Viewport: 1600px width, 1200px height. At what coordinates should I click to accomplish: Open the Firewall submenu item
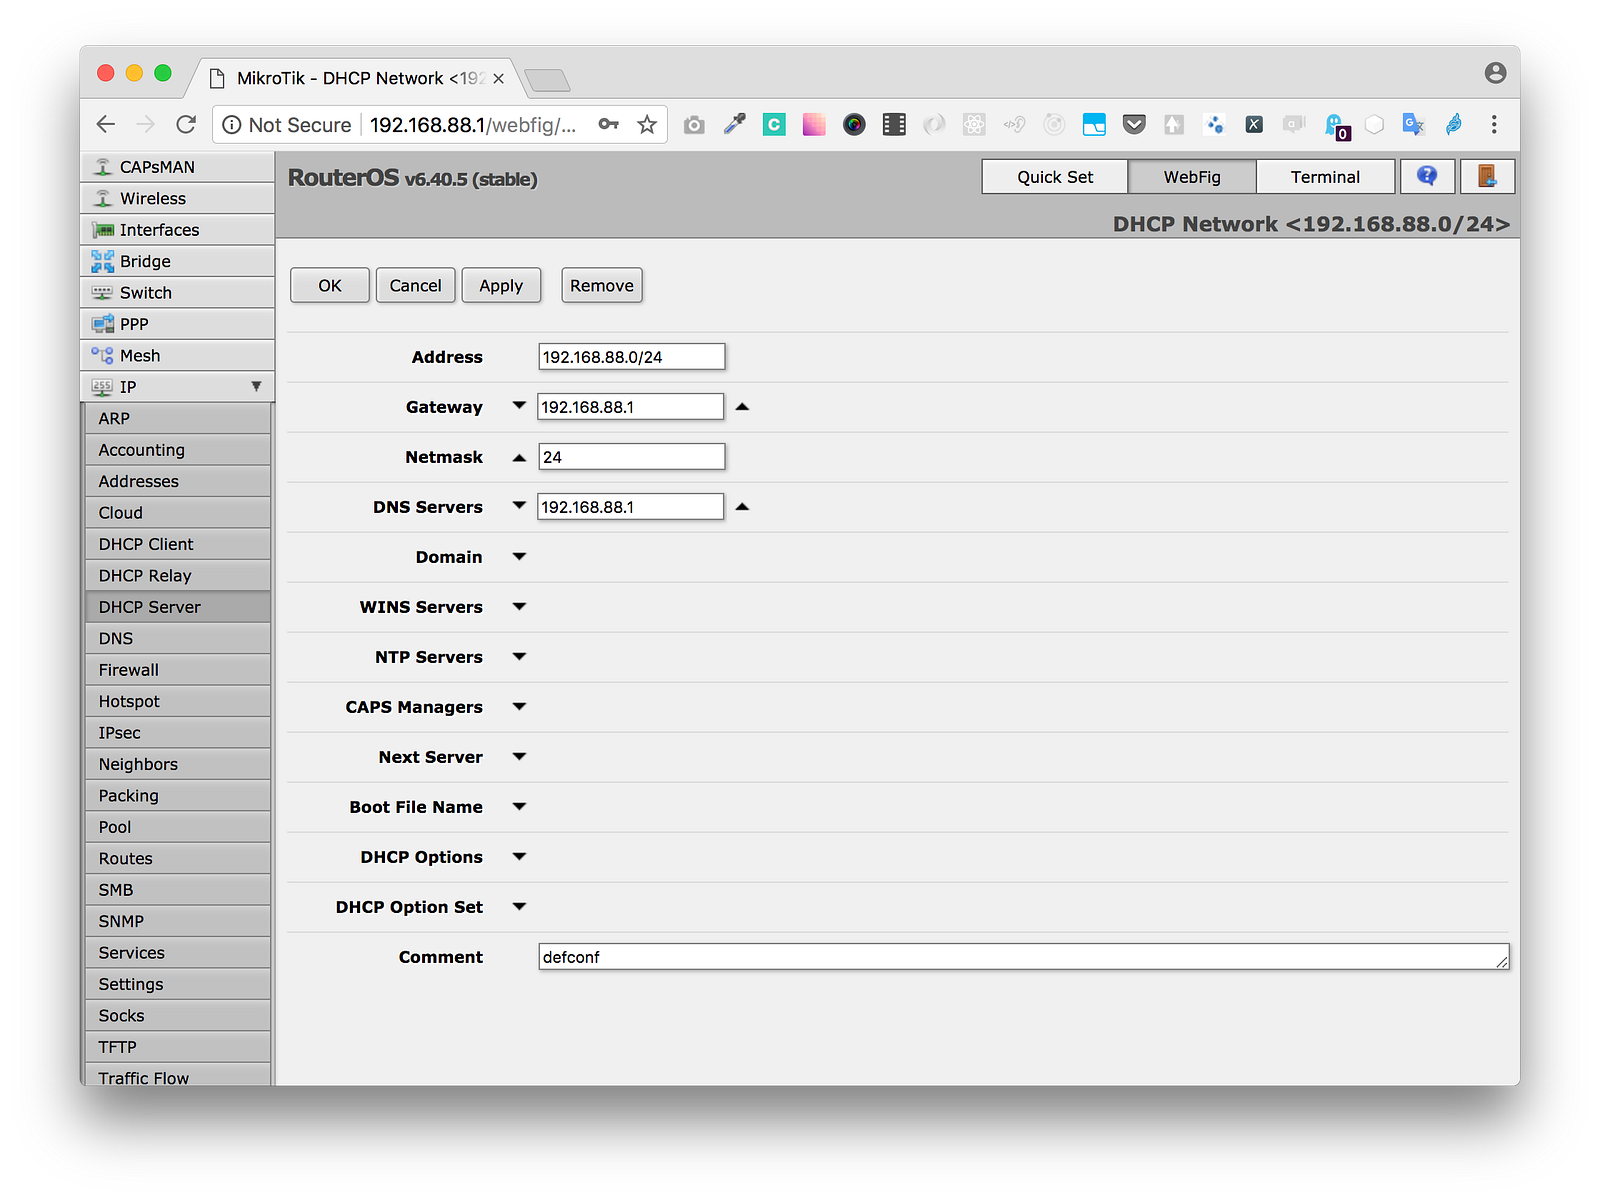178,670
